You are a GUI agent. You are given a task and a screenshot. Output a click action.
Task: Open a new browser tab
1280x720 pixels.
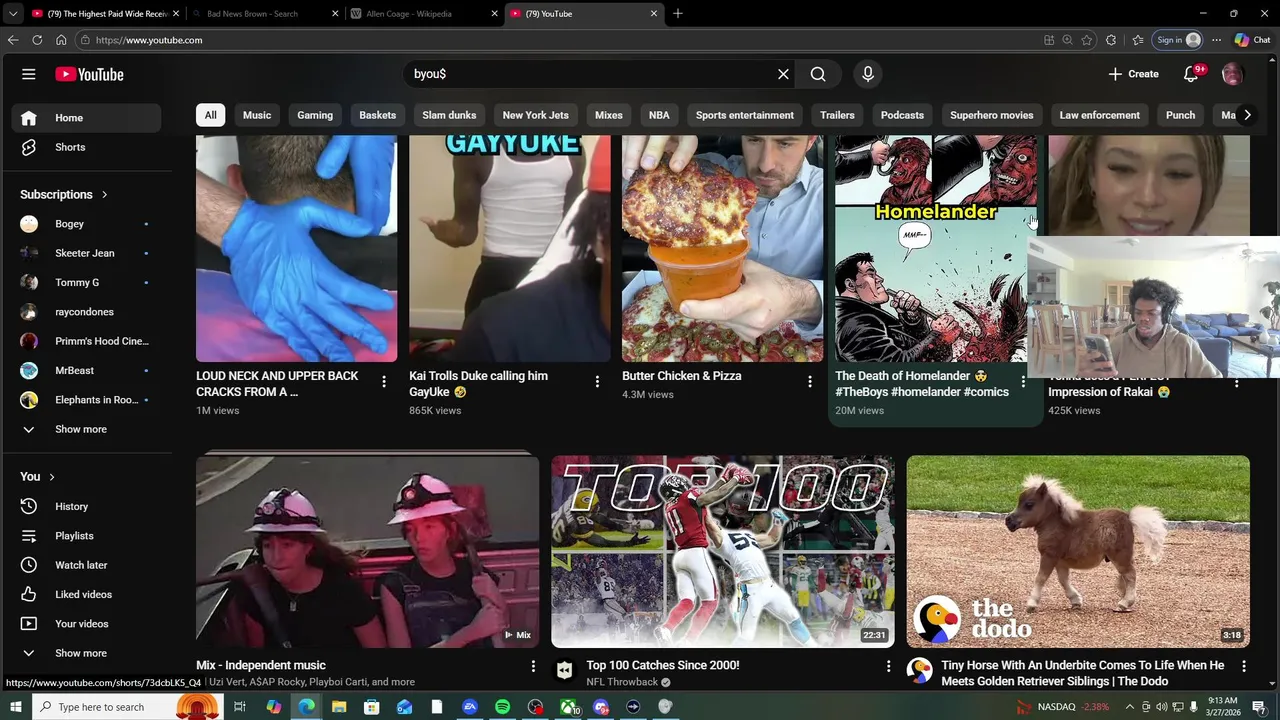(678, 14)
